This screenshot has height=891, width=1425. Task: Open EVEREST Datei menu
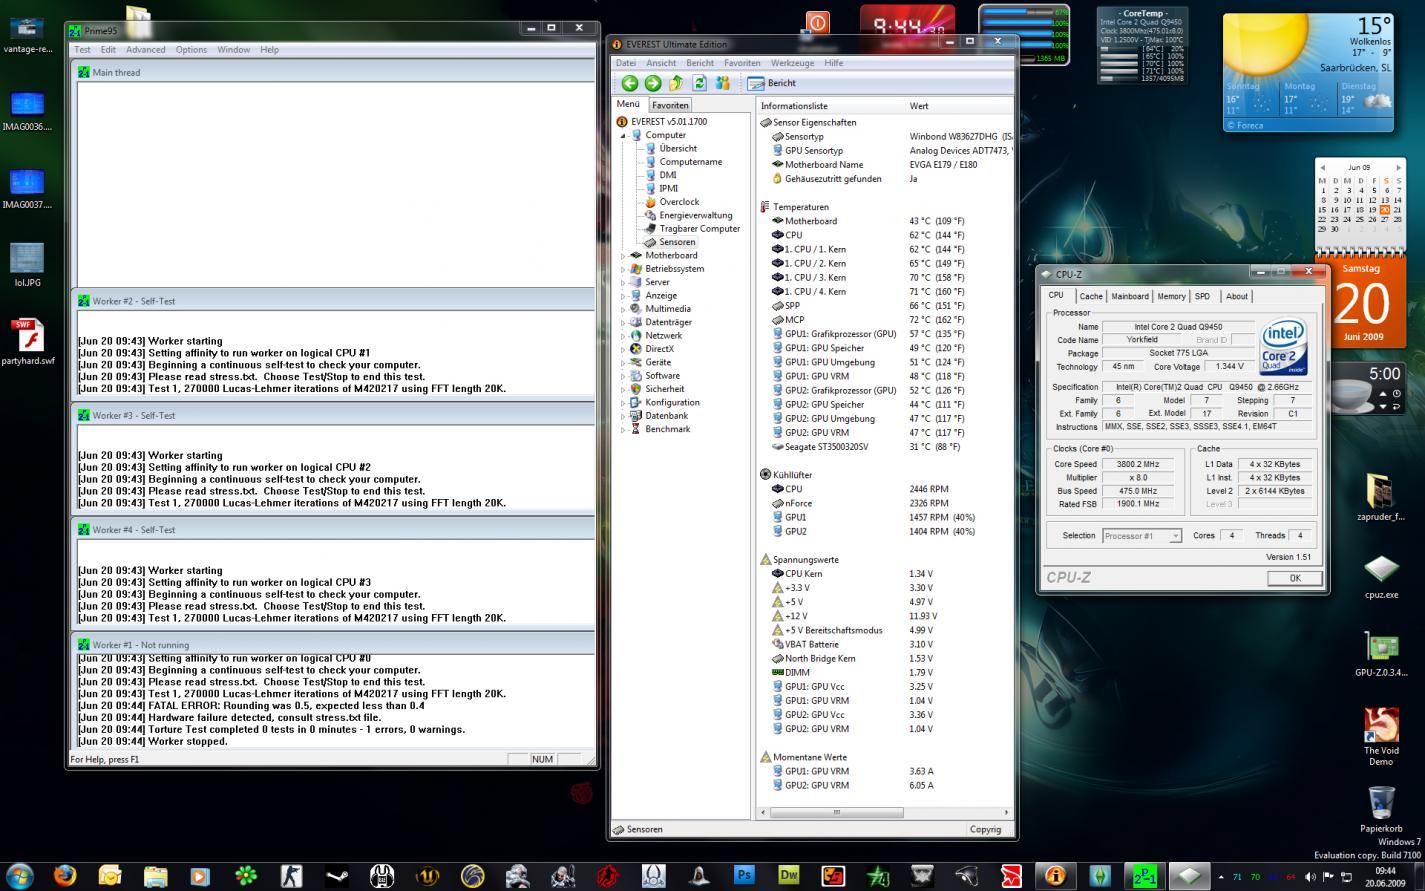click(x=626, y=63)
